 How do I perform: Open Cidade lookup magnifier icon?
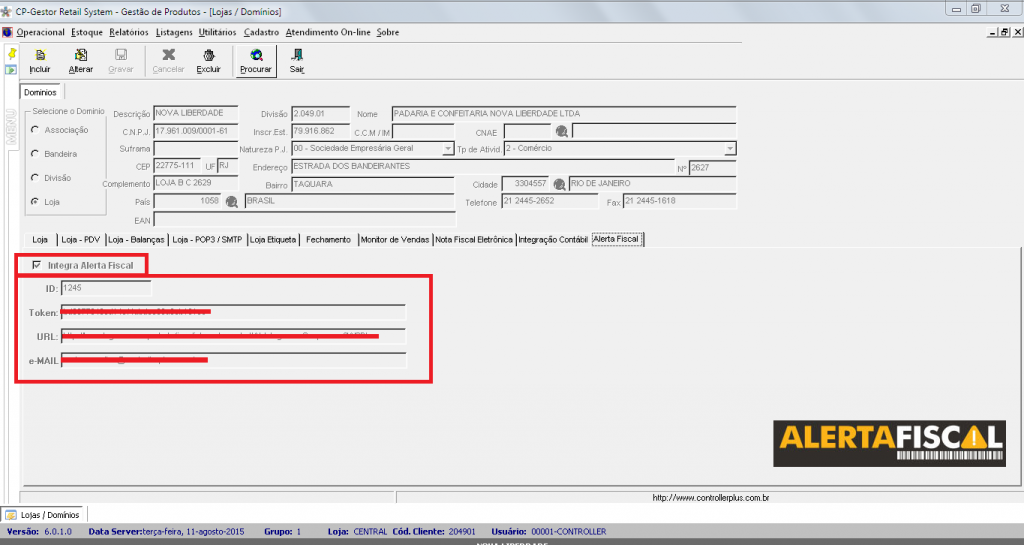coord(559,184)
